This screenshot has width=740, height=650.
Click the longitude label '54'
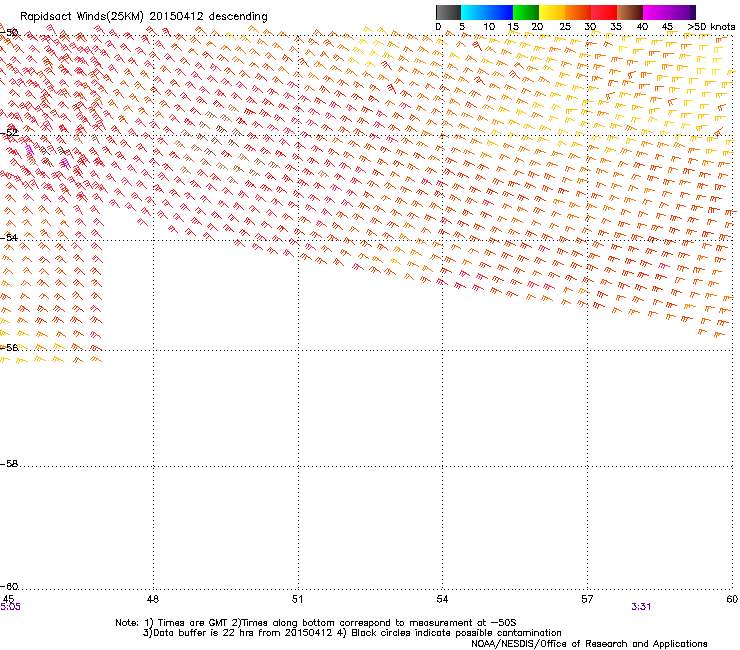coord(442,599)
